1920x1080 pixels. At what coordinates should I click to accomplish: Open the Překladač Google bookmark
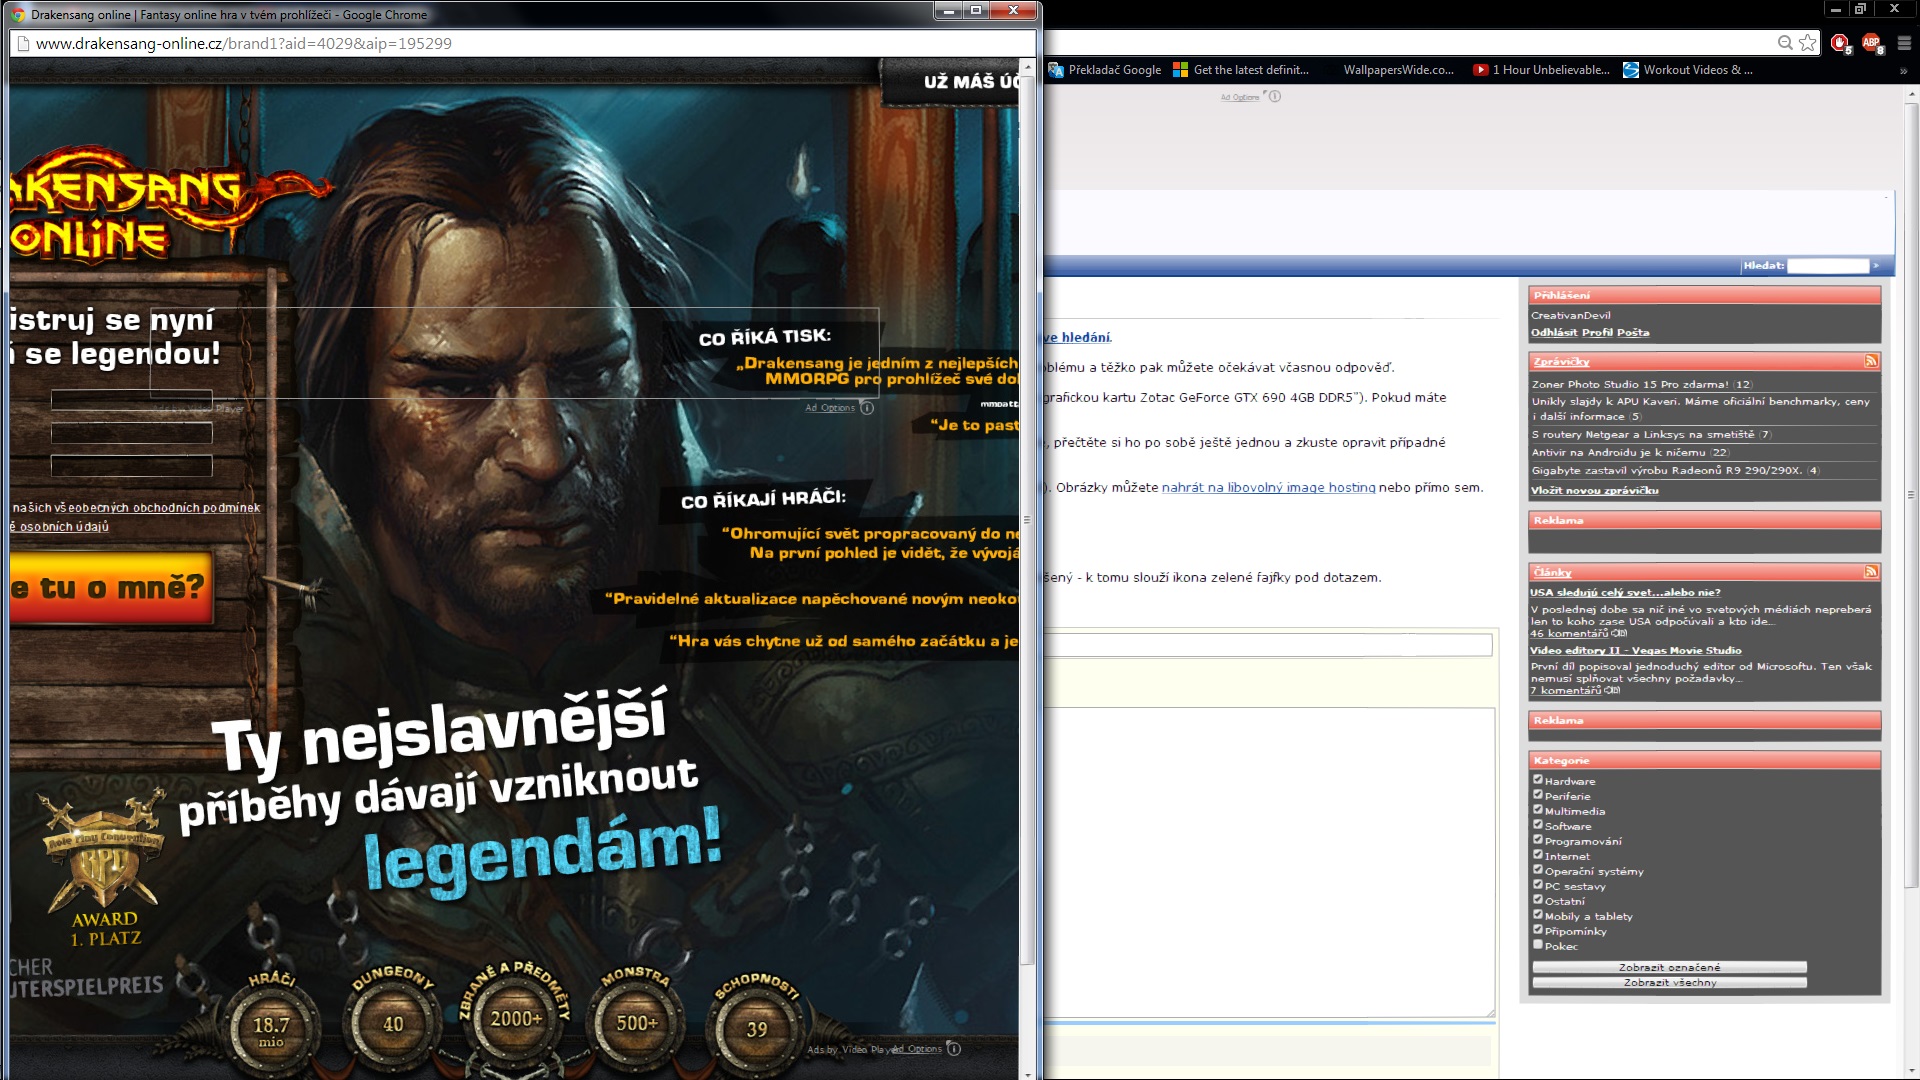point(1105,70)
